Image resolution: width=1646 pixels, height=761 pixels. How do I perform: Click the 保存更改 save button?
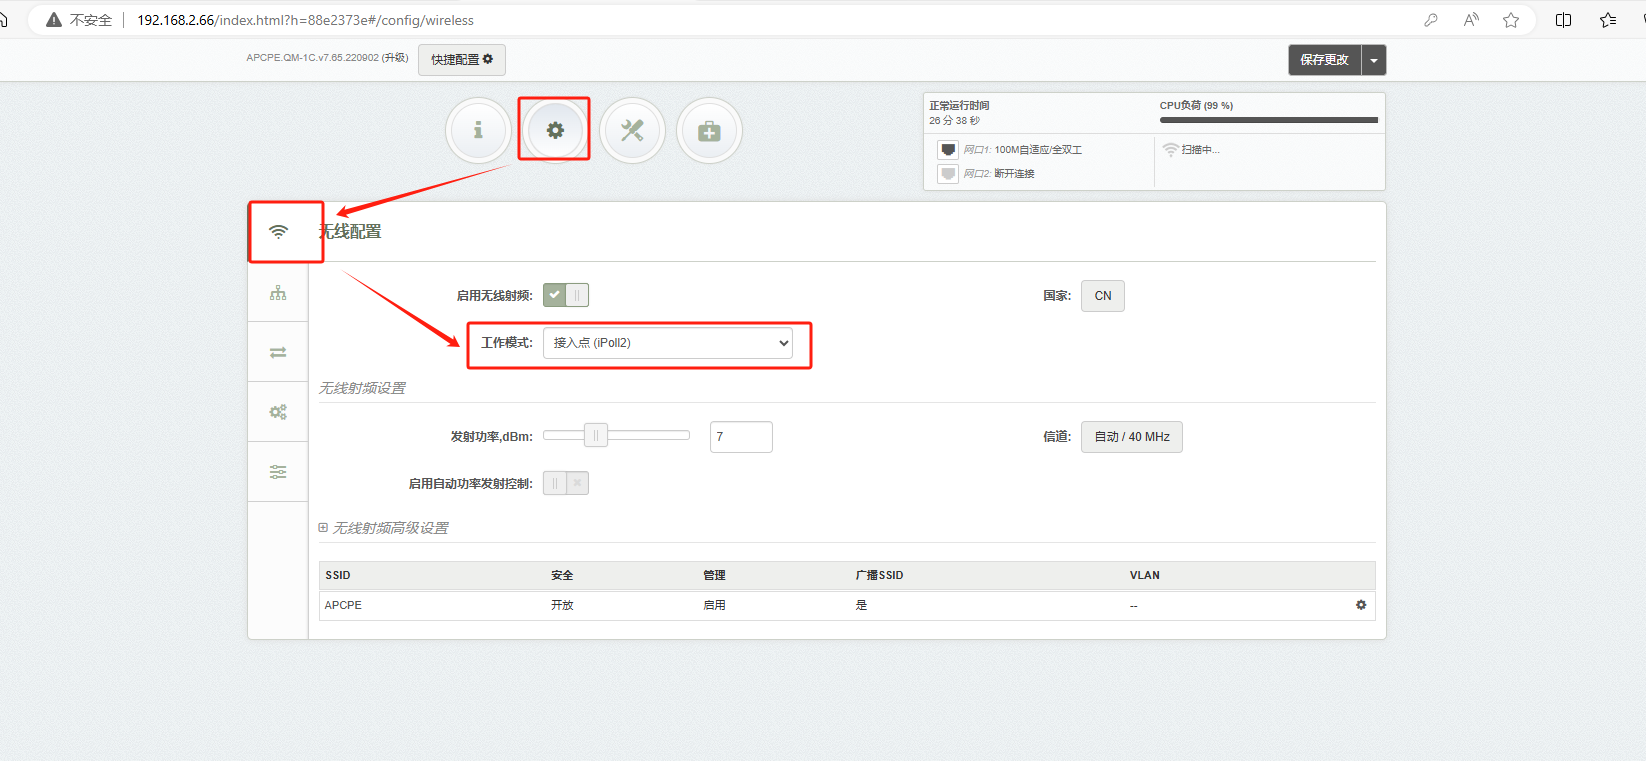pyautogui.click(x=1325, y=60)
